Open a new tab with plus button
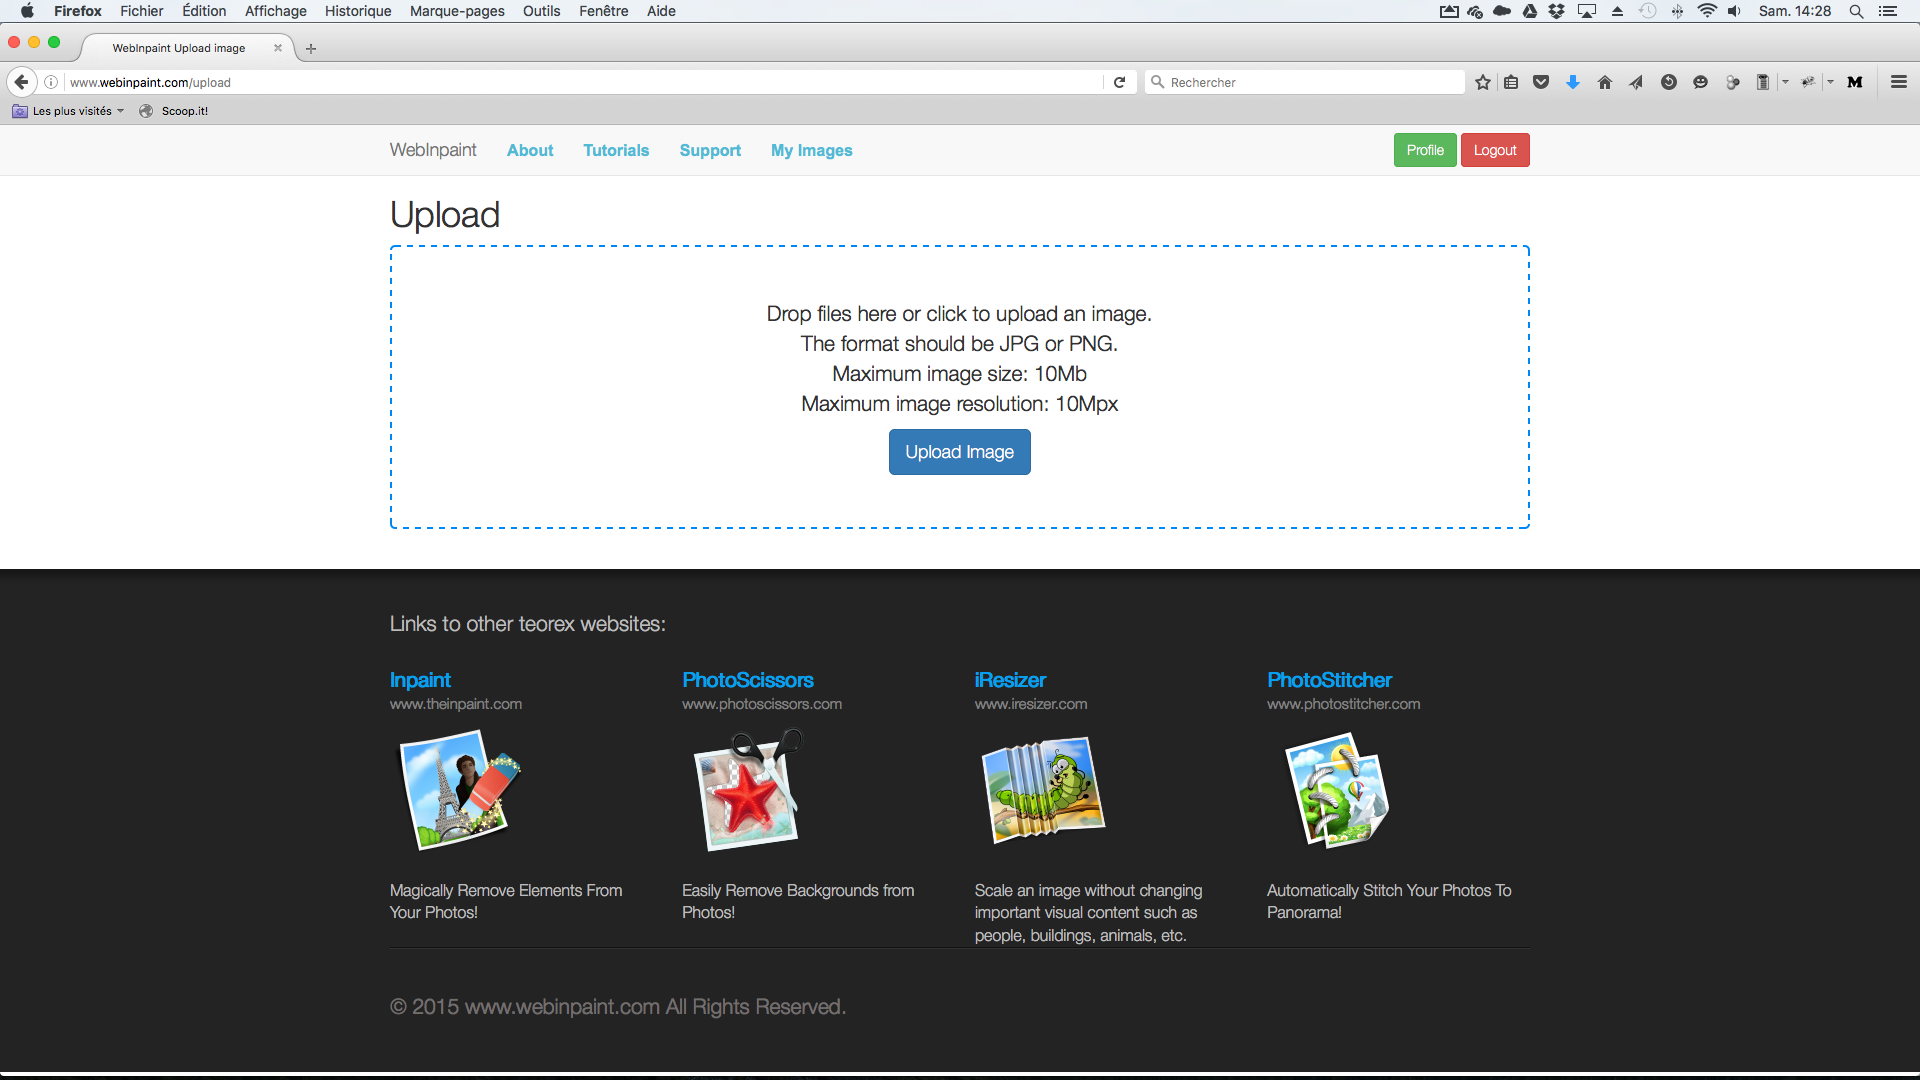This screenshot has height=1080, width=1920. [x=311, y=48]
